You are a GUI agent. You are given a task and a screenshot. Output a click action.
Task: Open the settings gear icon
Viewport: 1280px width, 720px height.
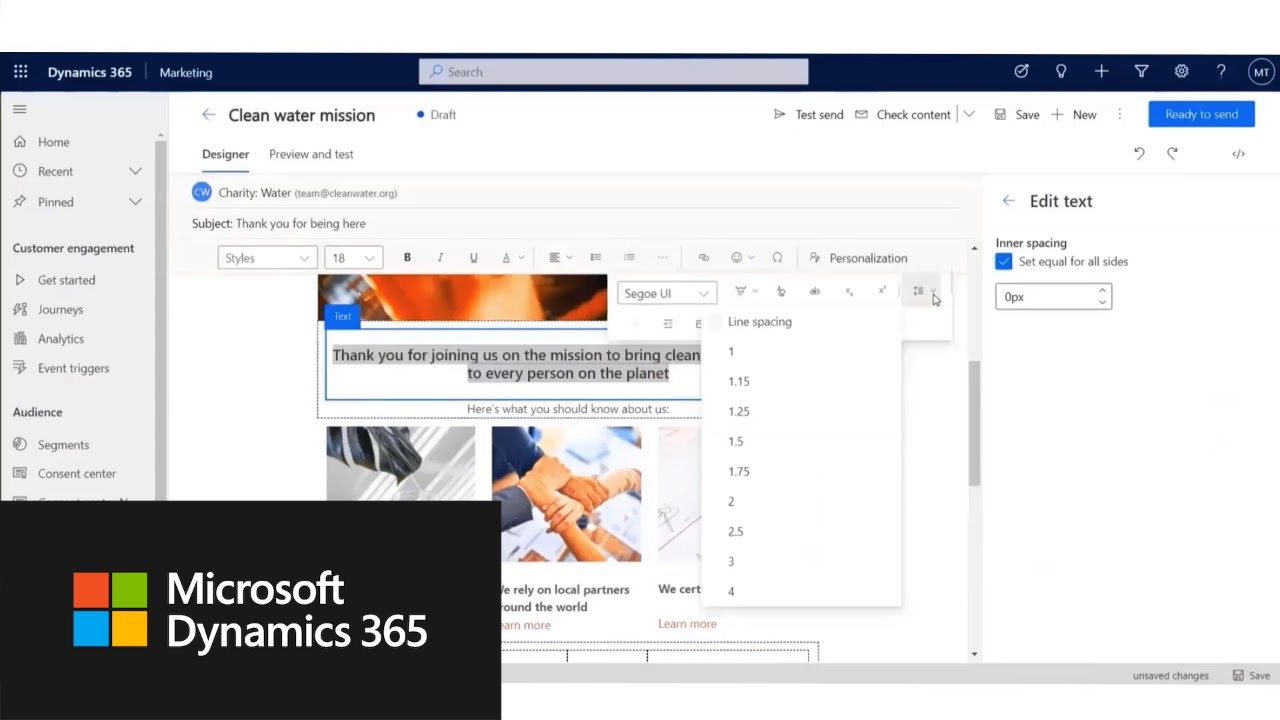click(1181, 72)
